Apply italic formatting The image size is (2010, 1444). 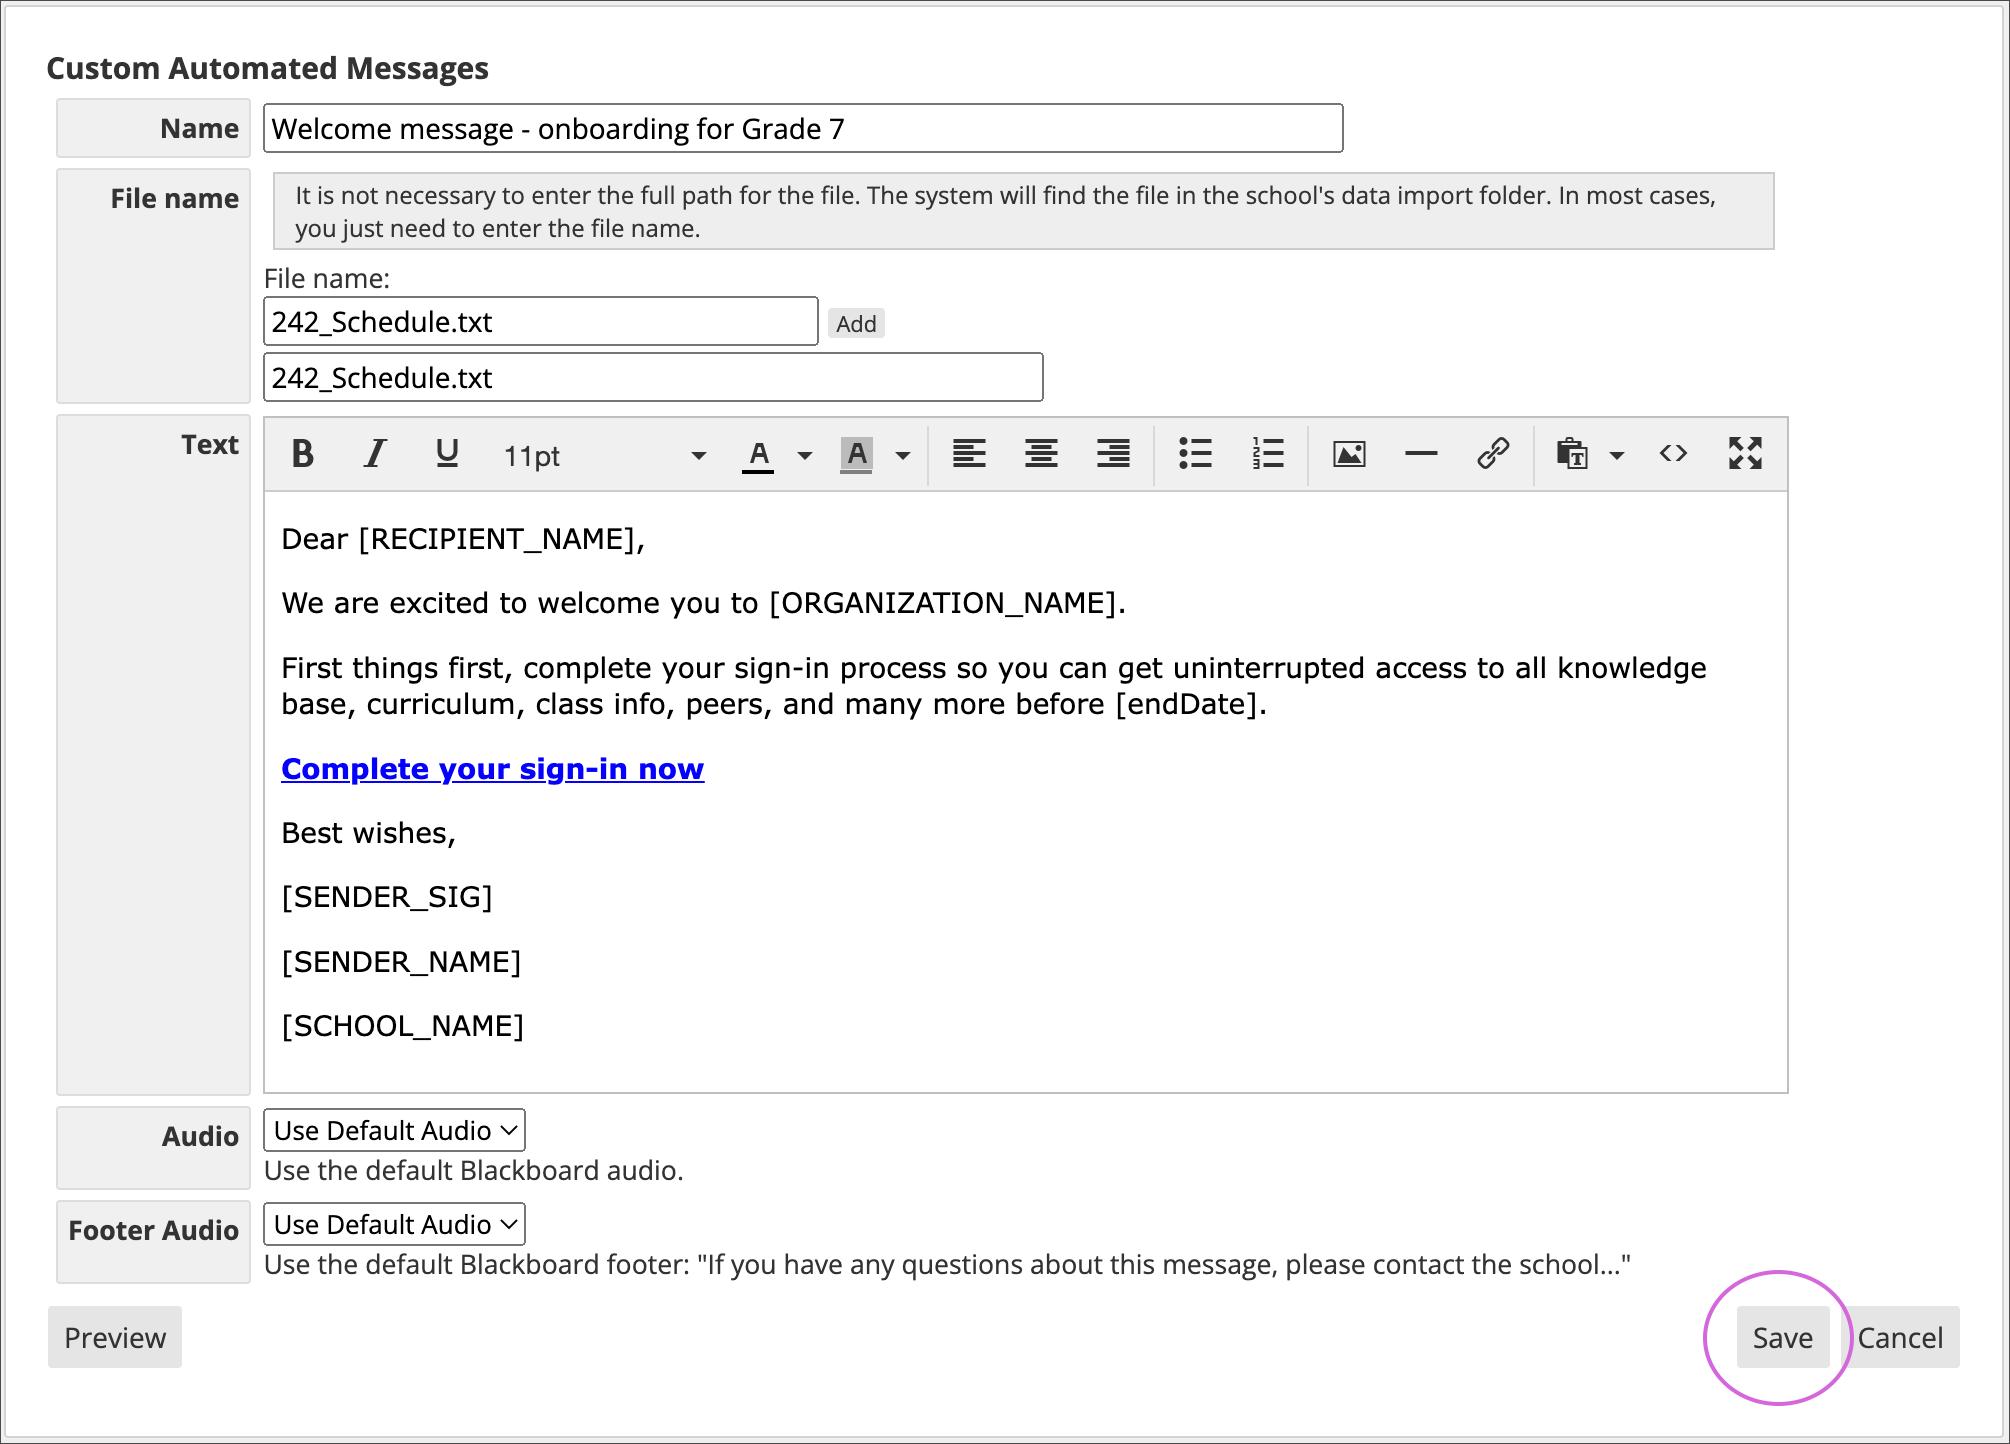(375, 454)
